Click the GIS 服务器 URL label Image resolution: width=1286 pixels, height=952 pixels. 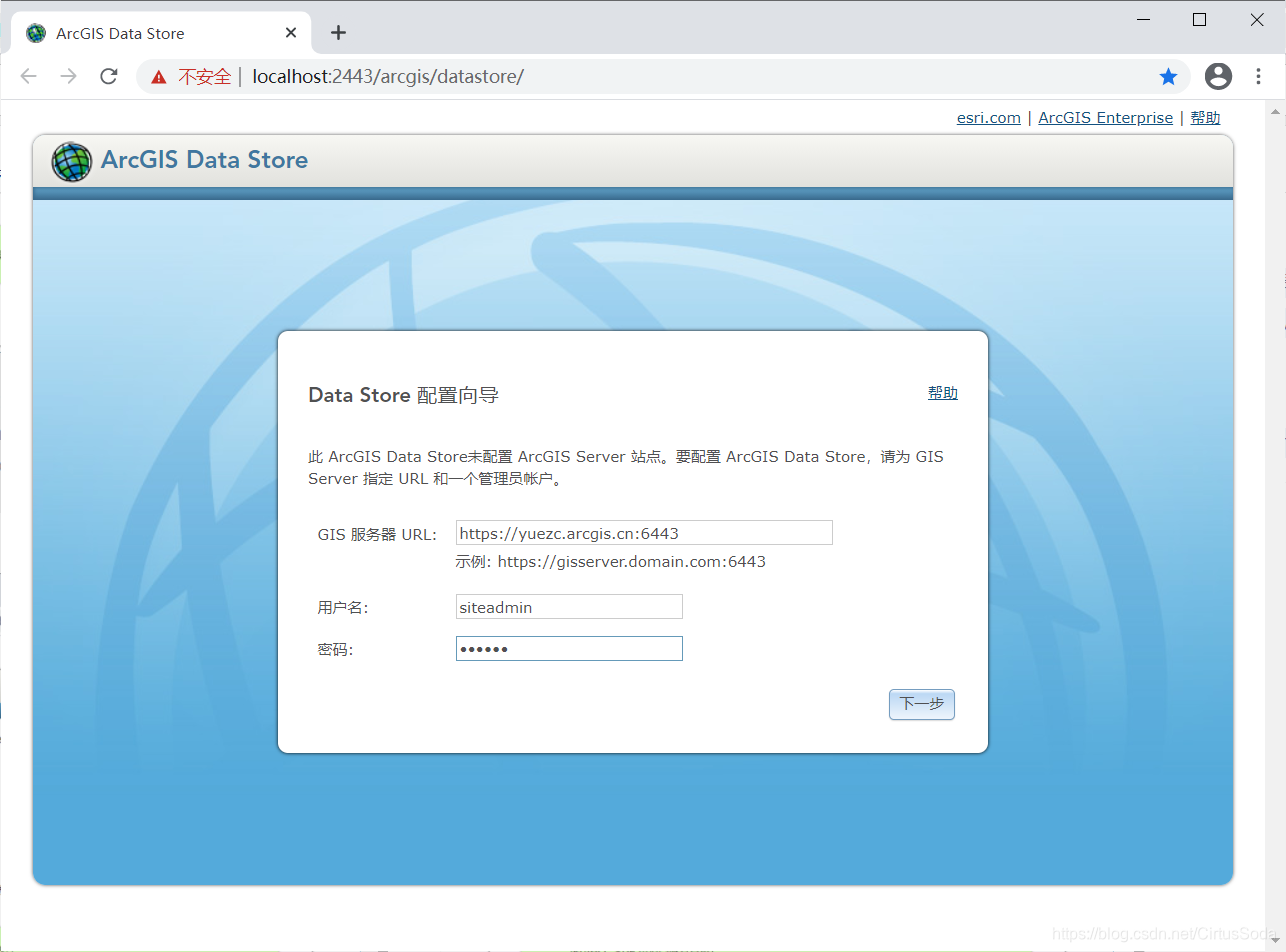(x=377, y=535)
